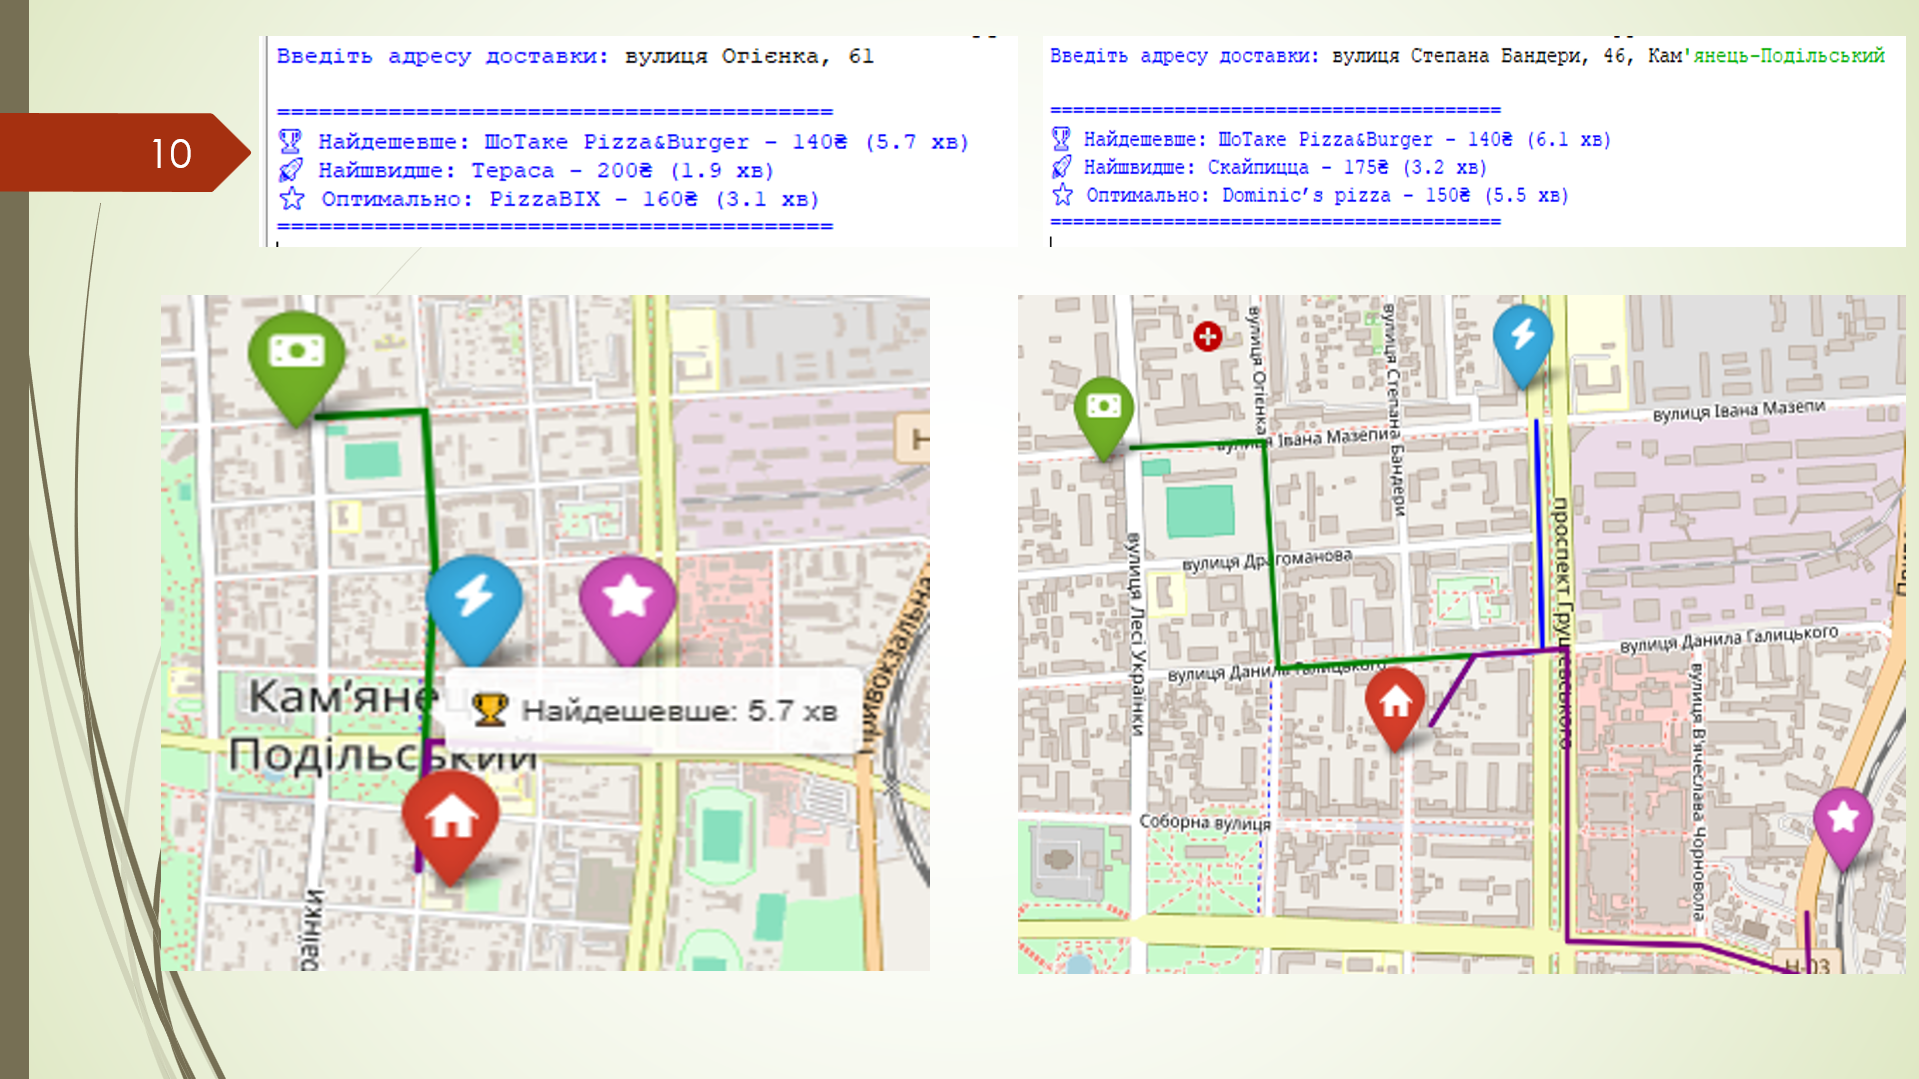Viewport: 1919px width, 1079px height.
Task: Click the star icon in left console output
Action: 292,198
